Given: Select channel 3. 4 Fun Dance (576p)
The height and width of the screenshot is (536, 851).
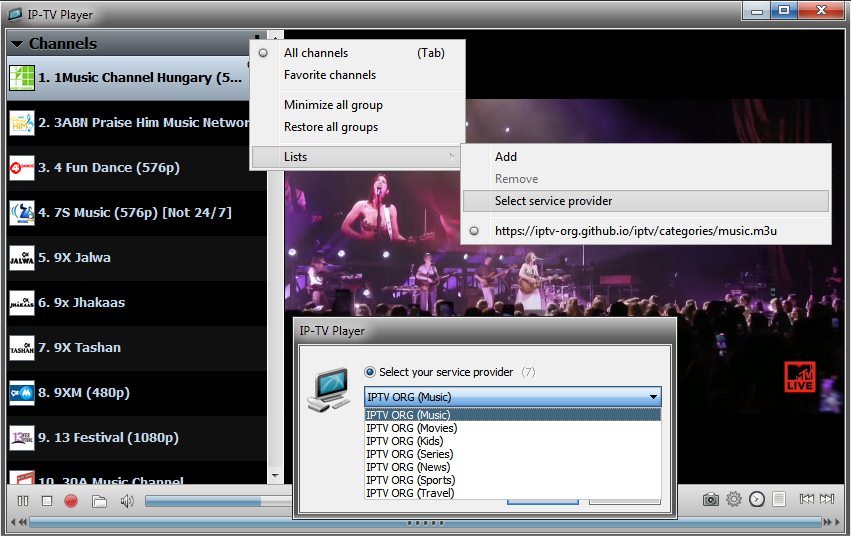Looking at the screenshot, I should pyautogui.click(x=137, y=168).
